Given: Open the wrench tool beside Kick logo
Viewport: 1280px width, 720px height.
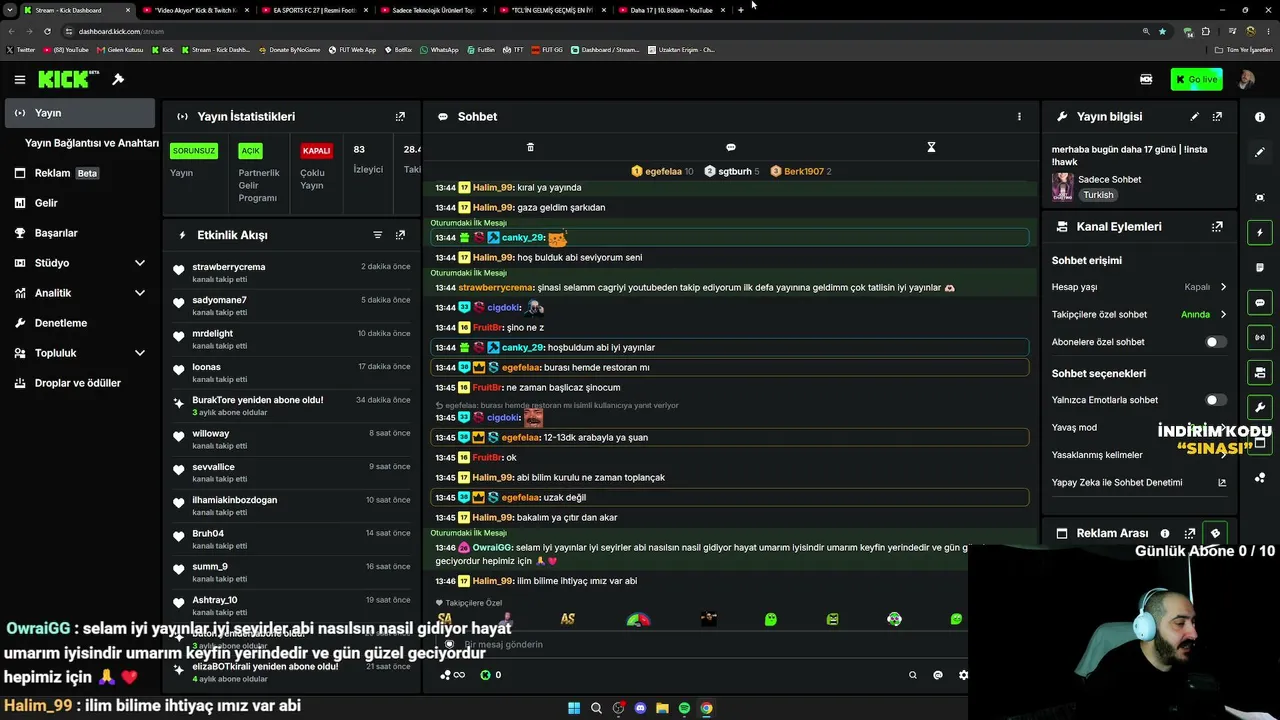Looking at the screenshot, I should pyautogui.click(x=118, y=80).
